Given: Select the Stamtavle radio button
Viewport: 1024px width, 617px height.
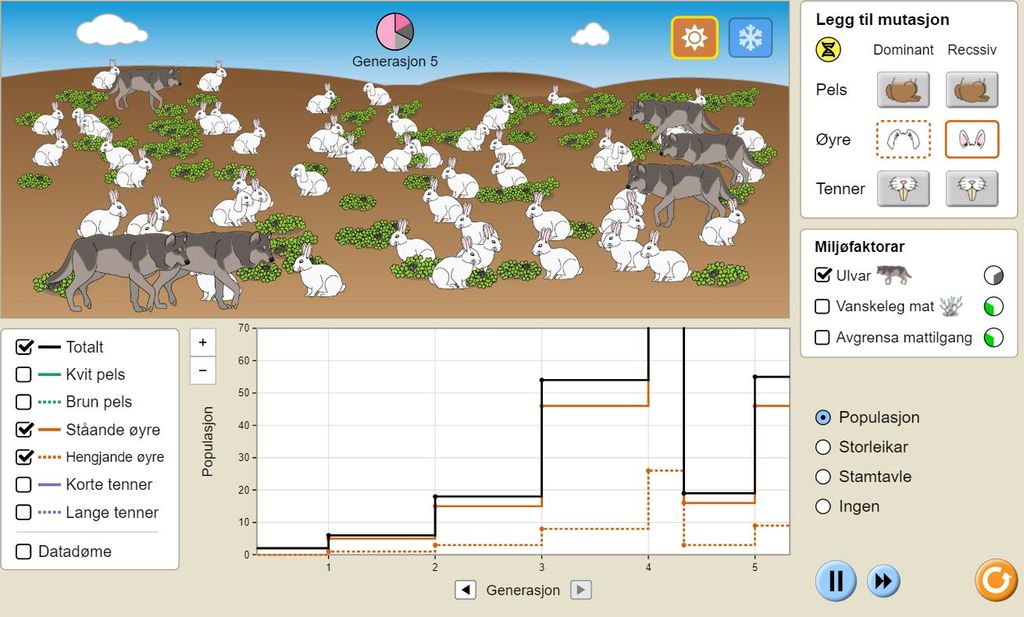Looking at the screenshot, I should click(824, 477).
